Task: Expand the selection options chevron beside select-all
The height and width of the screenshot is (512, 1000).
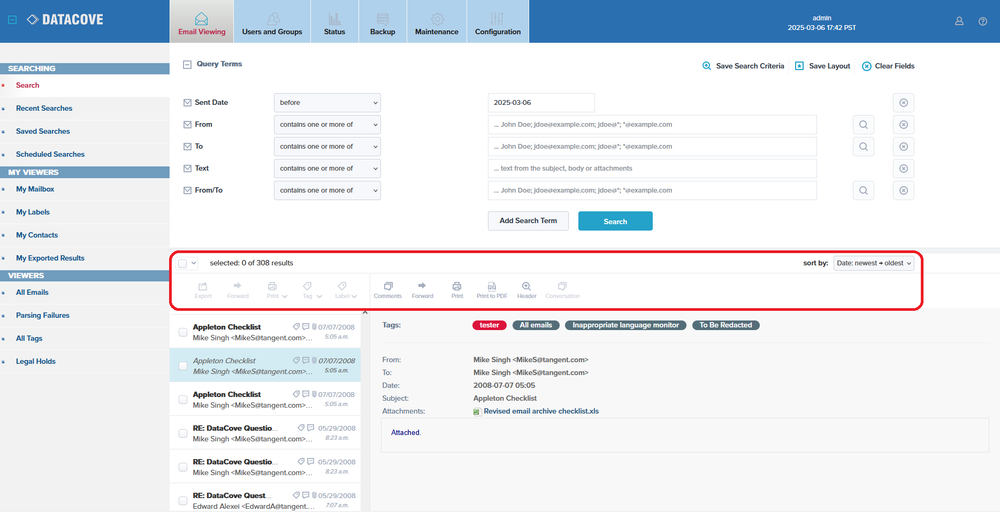Action: pos(194,263)
